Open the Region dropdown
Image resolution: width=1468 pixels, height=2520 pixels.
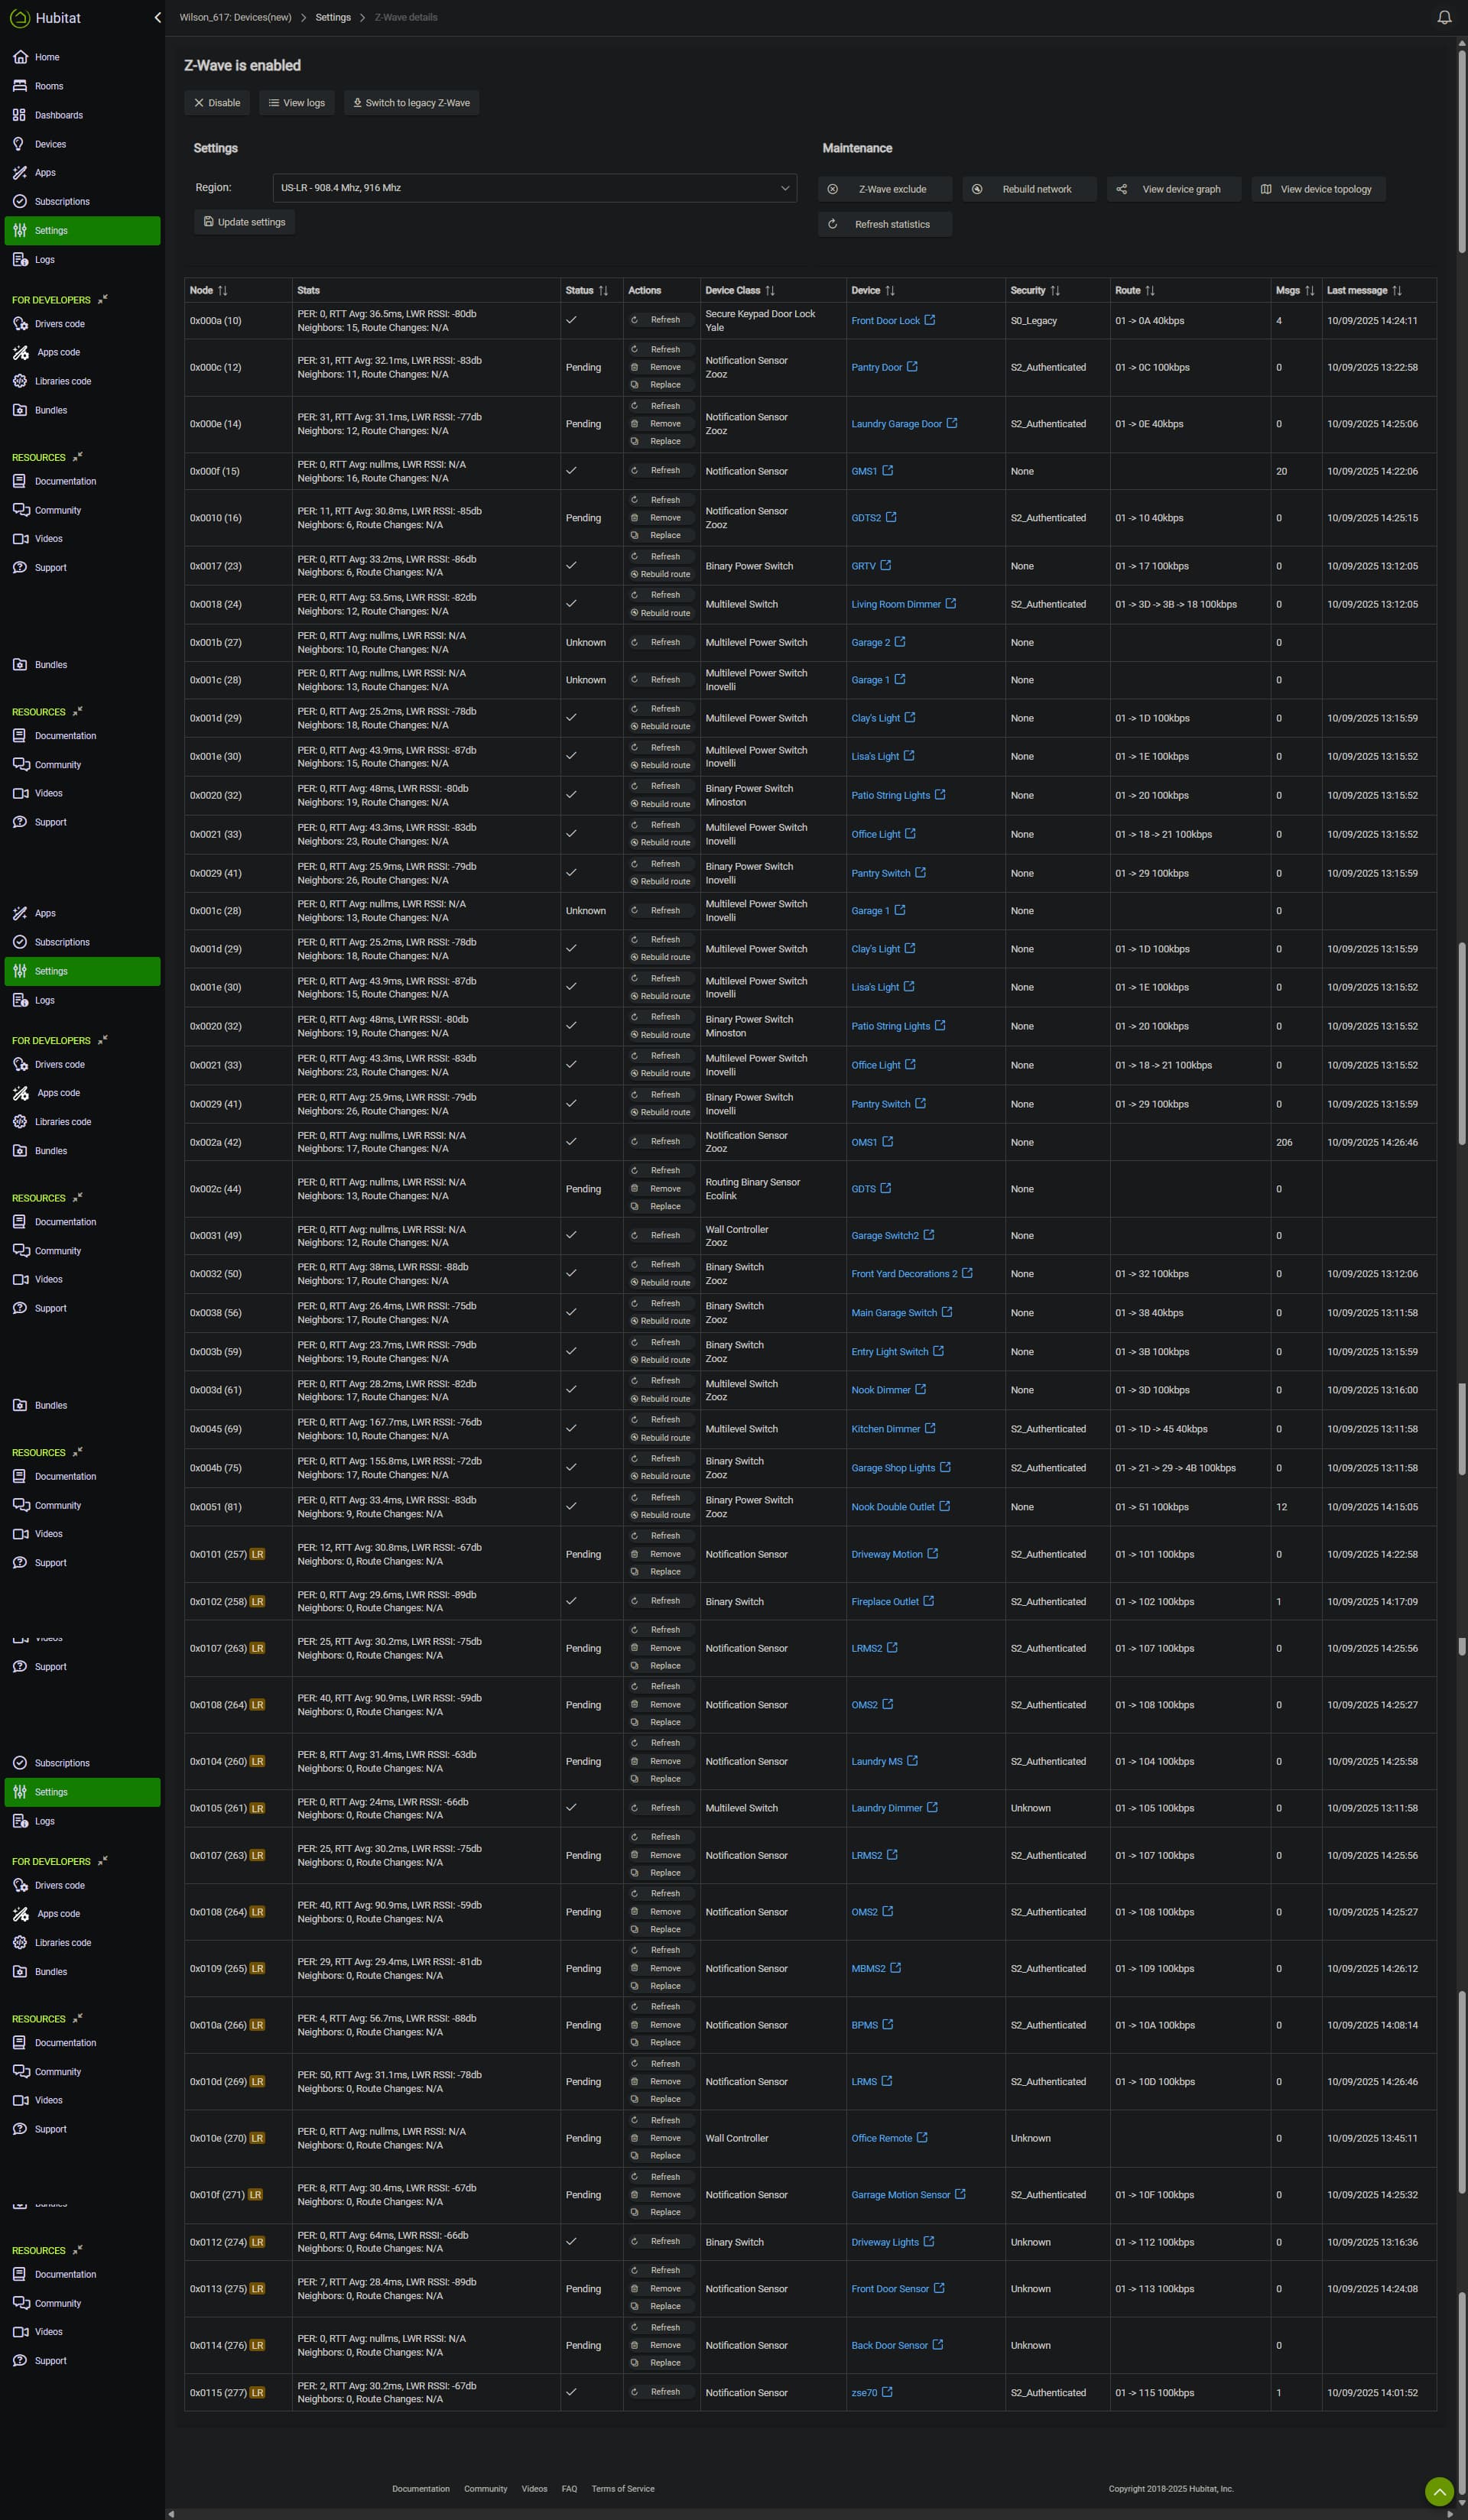pos(534,188)
